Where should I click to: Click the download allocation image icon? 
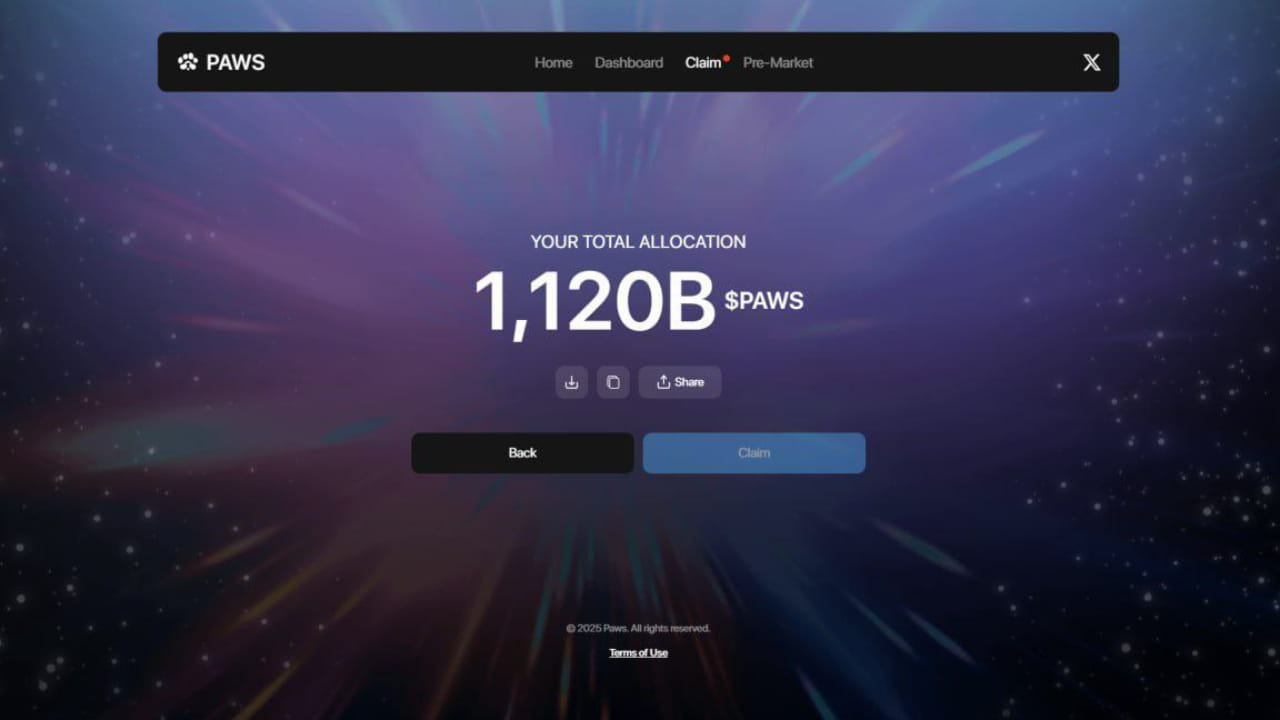pos(571,382)
